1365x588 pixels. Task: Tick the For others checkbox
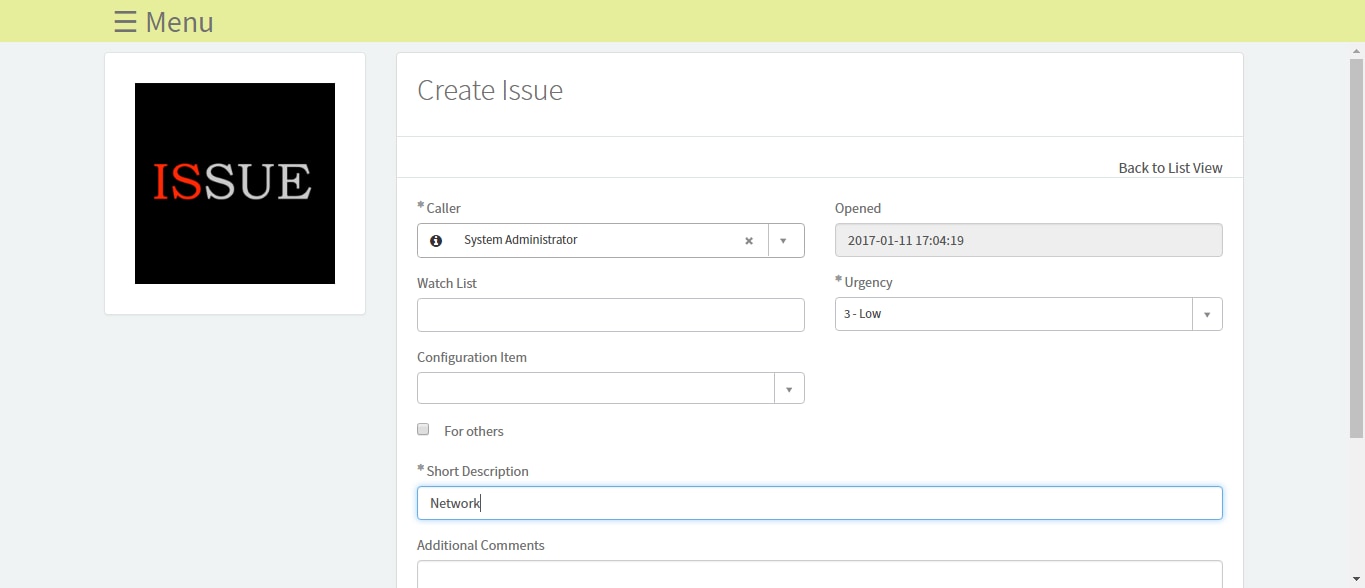click(423, 429)
